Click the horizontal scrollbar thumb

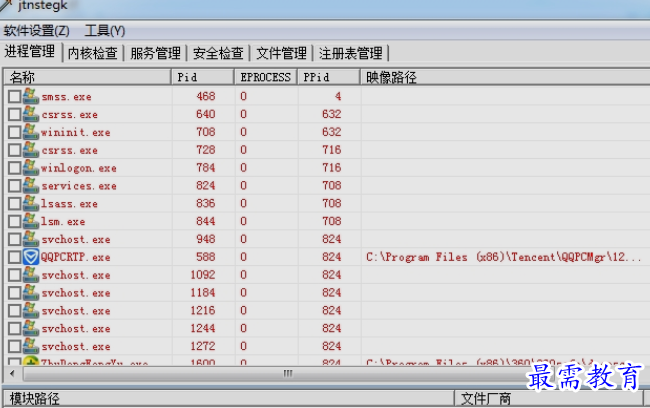(288, 374)
